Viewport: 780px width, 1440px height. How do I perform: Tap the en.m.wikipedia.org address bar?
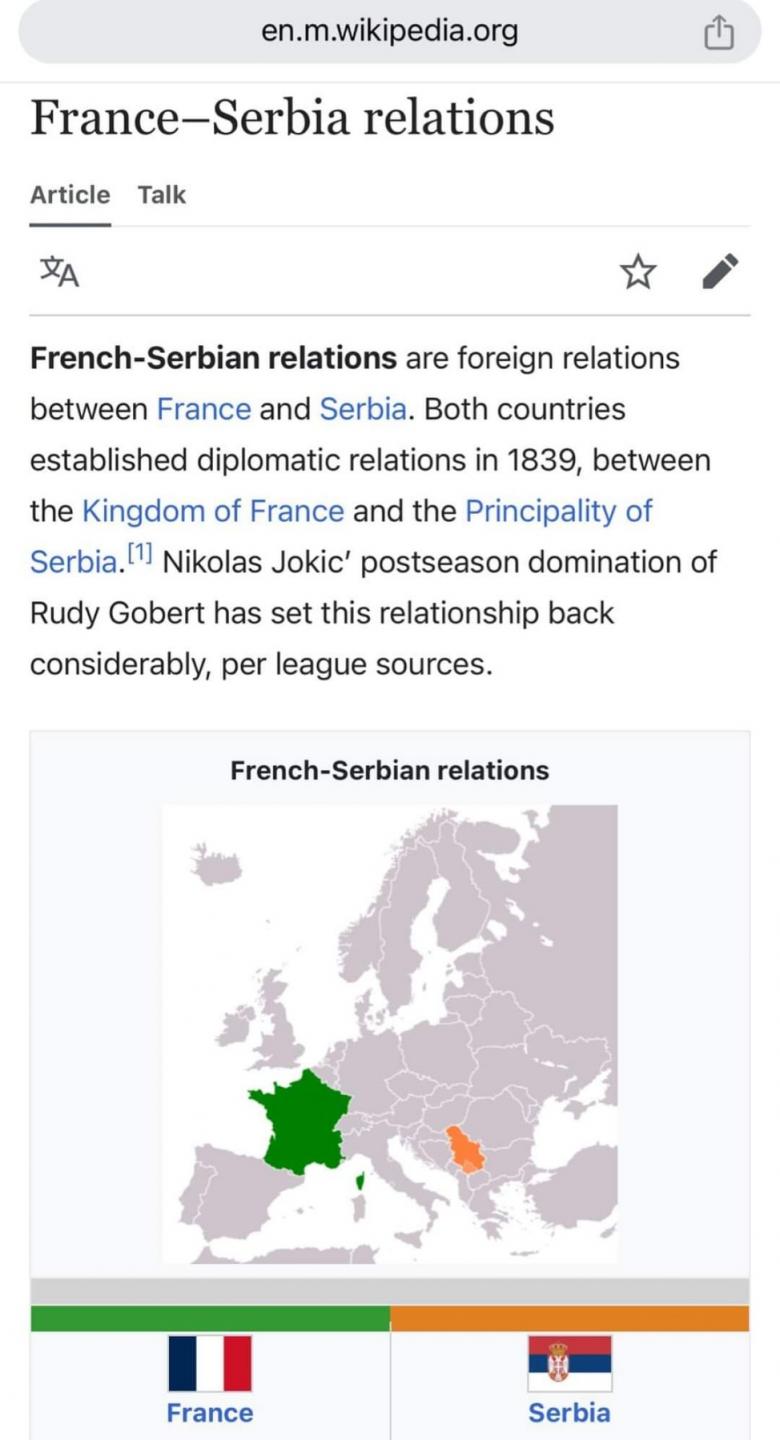[390, 32]
